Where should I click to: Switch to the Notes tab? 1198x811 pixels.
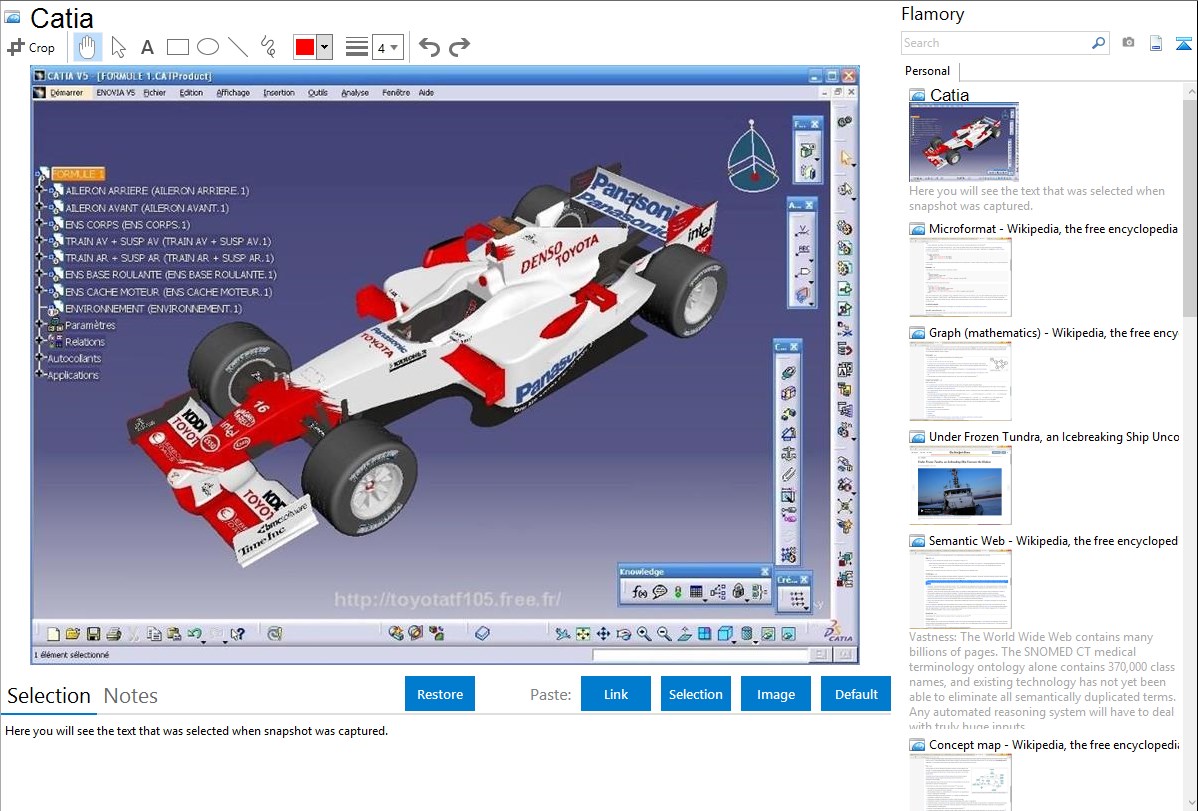point(131,696)
